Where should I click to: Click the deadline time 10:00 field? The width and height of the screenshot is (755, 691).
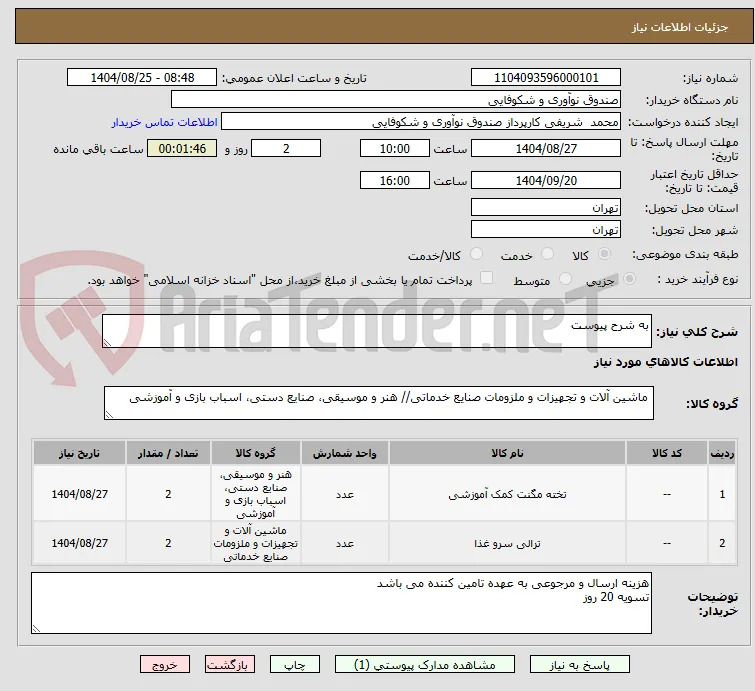[394, 148]
